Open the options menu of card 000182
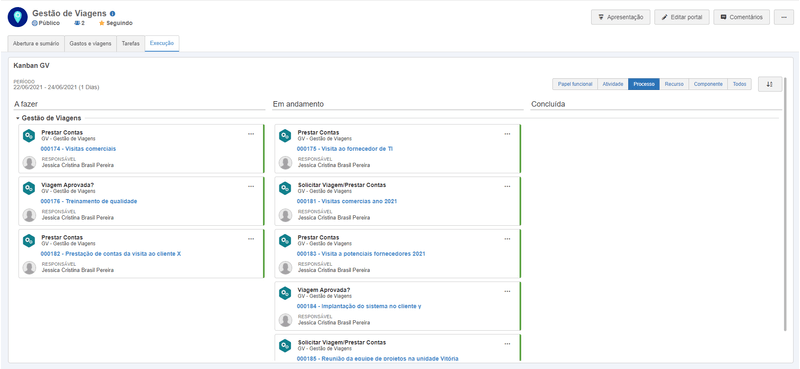Screen dimensions: 800x369 click(x=251, y=239)
